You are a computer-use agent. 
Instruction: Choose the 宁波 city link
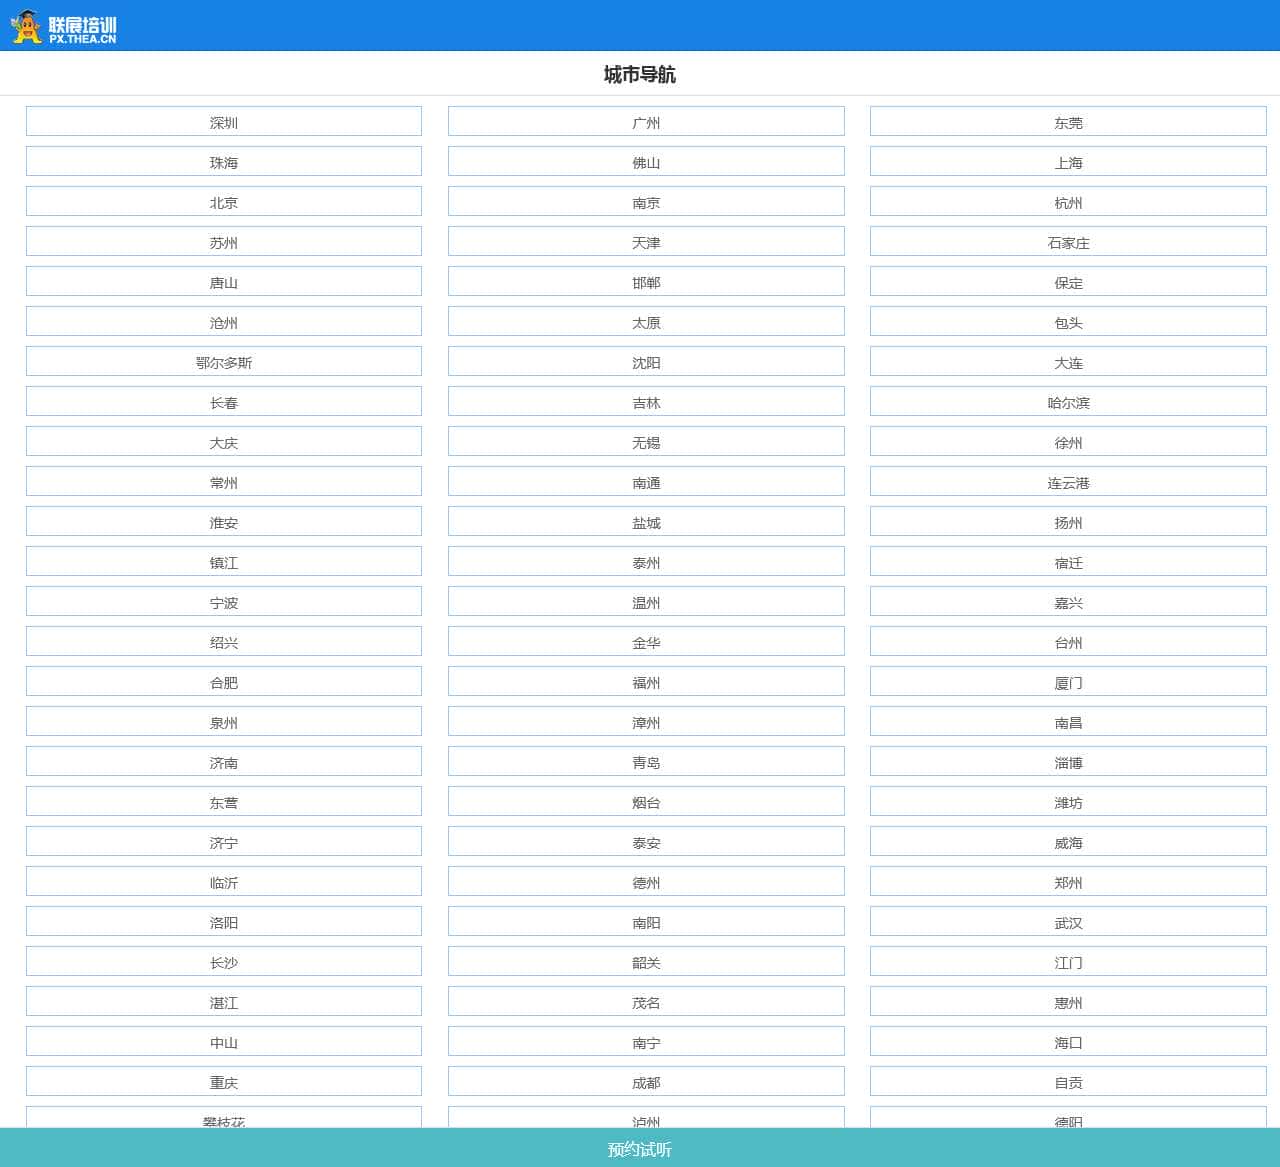click(x=224, y=602)
